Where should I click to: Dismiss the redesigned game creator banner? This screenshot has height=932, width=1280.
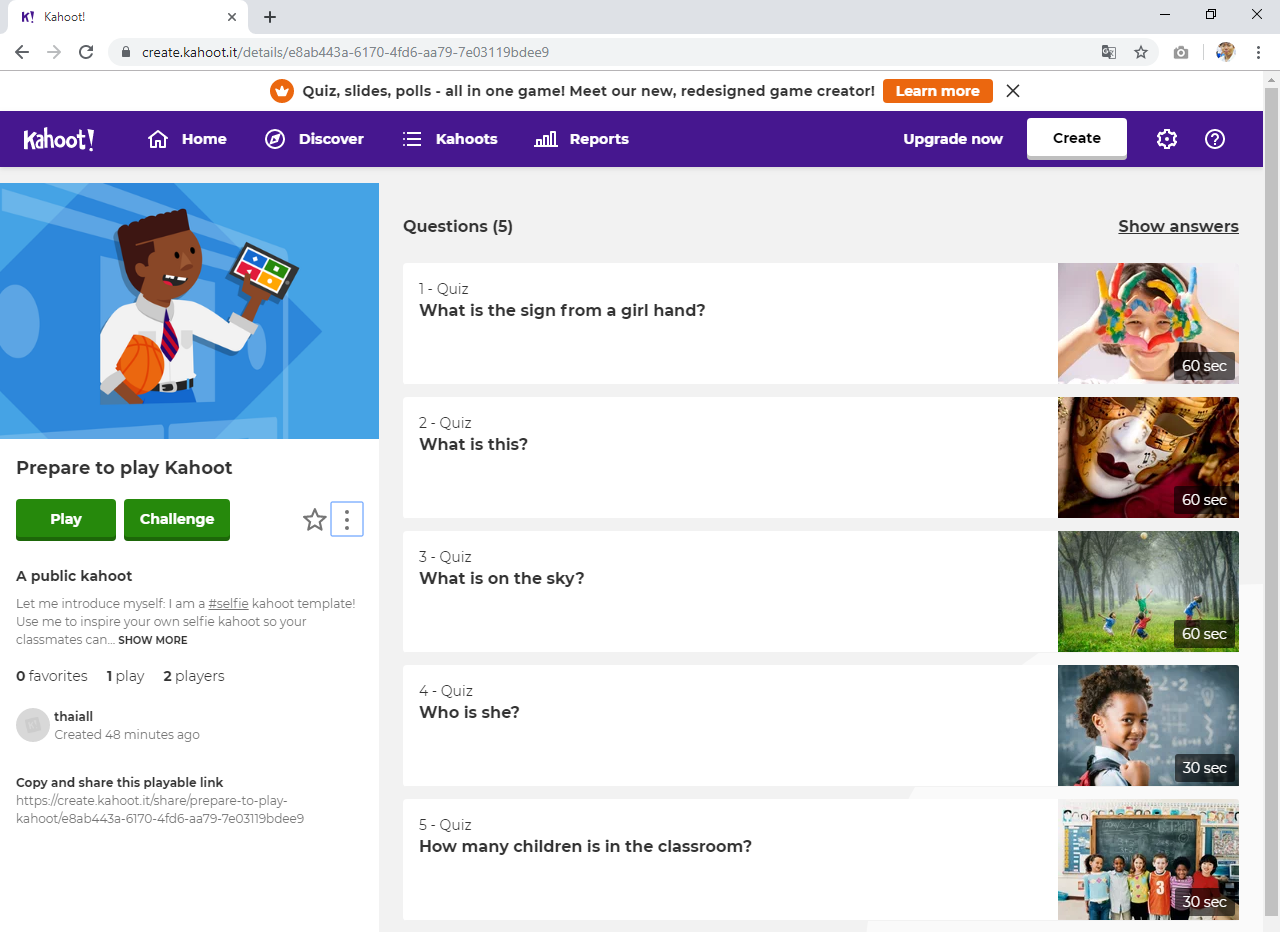1013,91
